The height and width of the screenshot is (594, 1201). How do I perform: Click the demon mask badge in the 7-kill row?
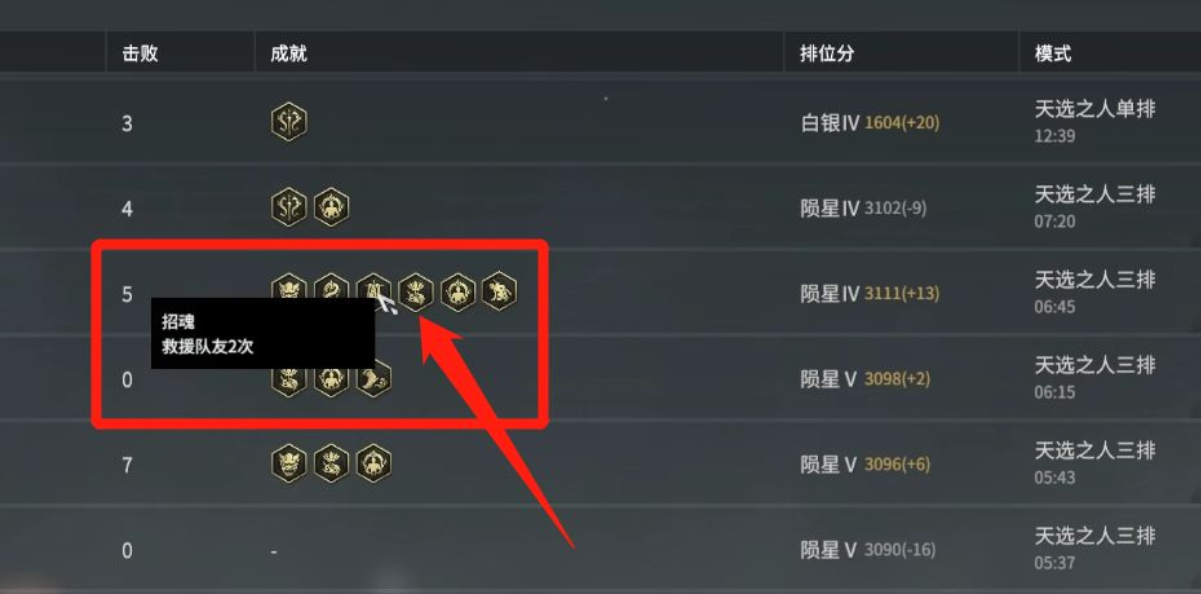(x=289, y=463)
